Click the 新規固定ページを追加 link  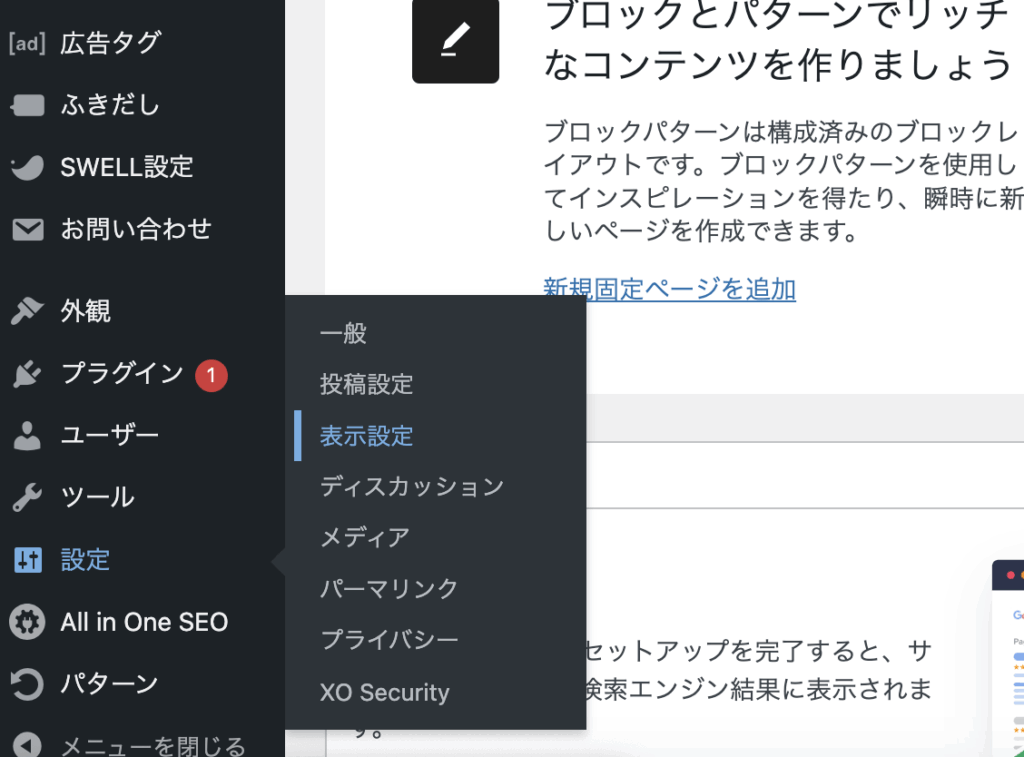669,289
